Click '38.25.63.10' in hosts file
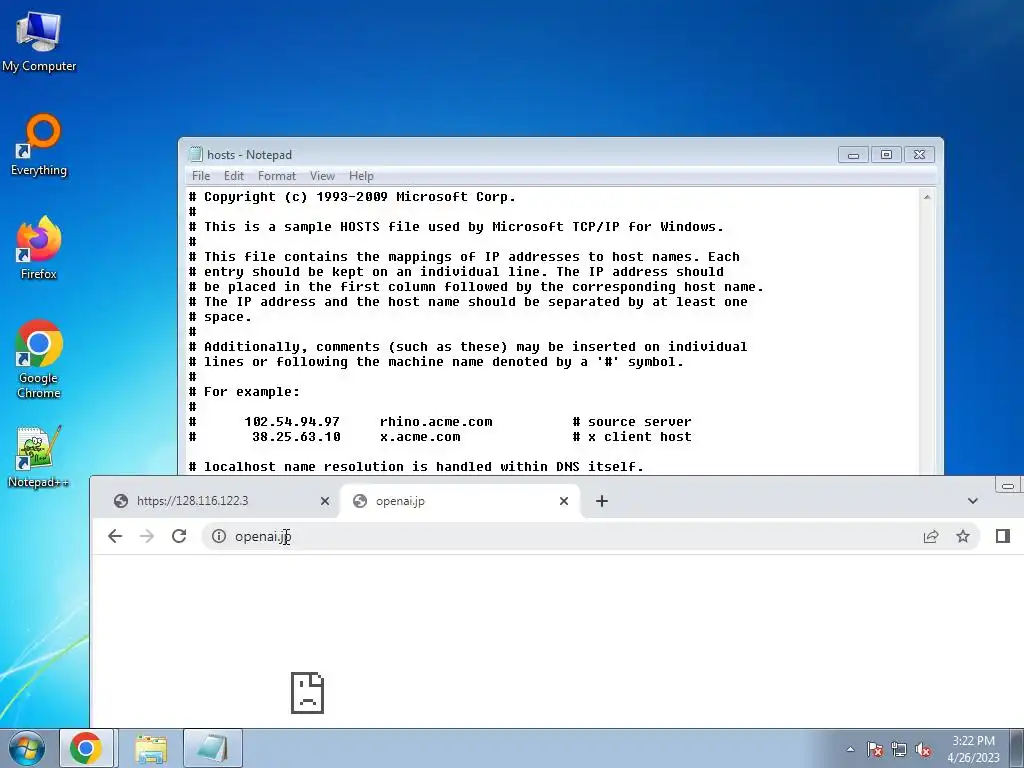The height and width of the screenshot is (768, 1024). point(296,437)
